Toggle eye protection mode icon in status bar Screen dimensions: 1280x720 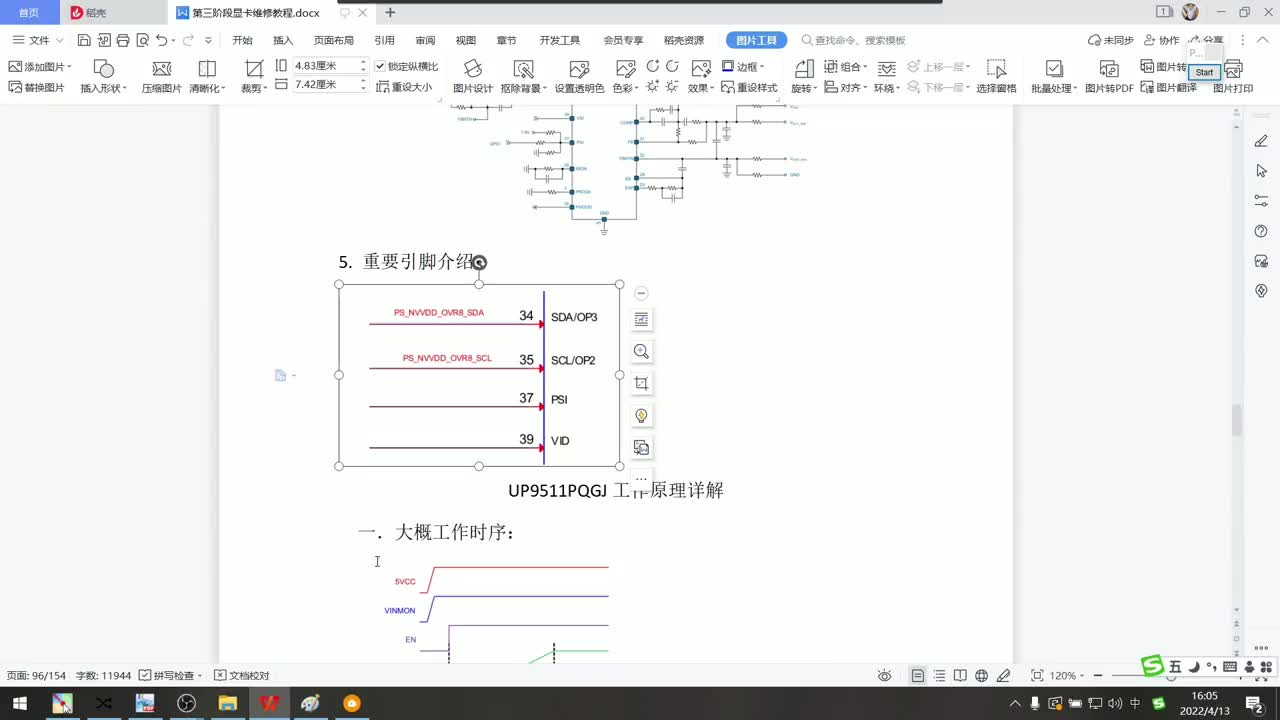click(884, 676)
